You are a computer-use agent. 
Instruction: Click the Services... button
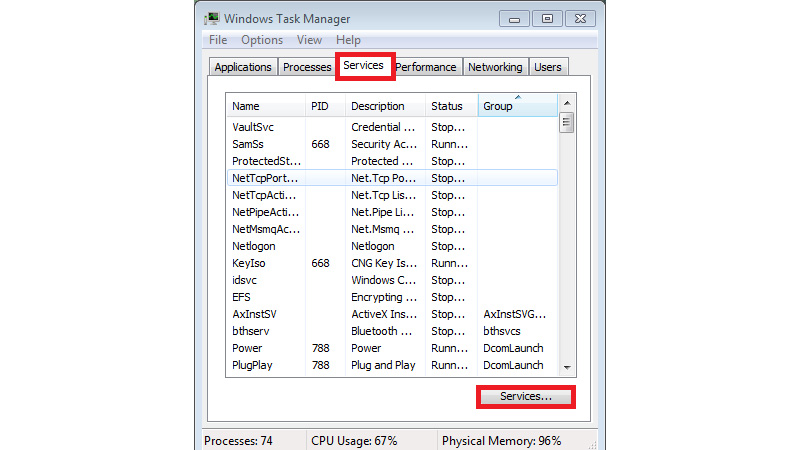[x=526, y=397]
